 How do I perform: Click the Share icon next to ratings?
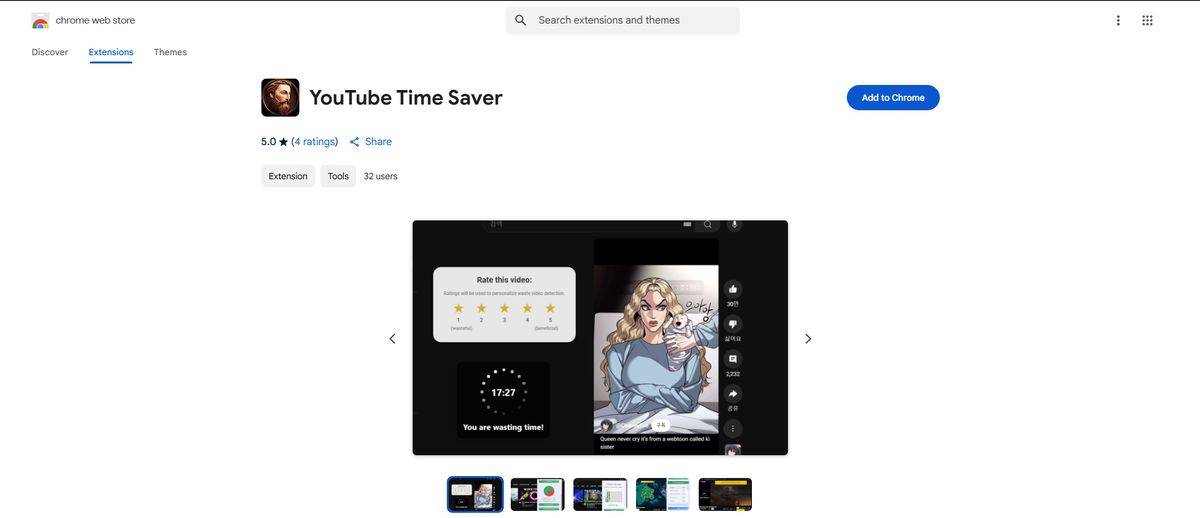click(x=354, y=142)
